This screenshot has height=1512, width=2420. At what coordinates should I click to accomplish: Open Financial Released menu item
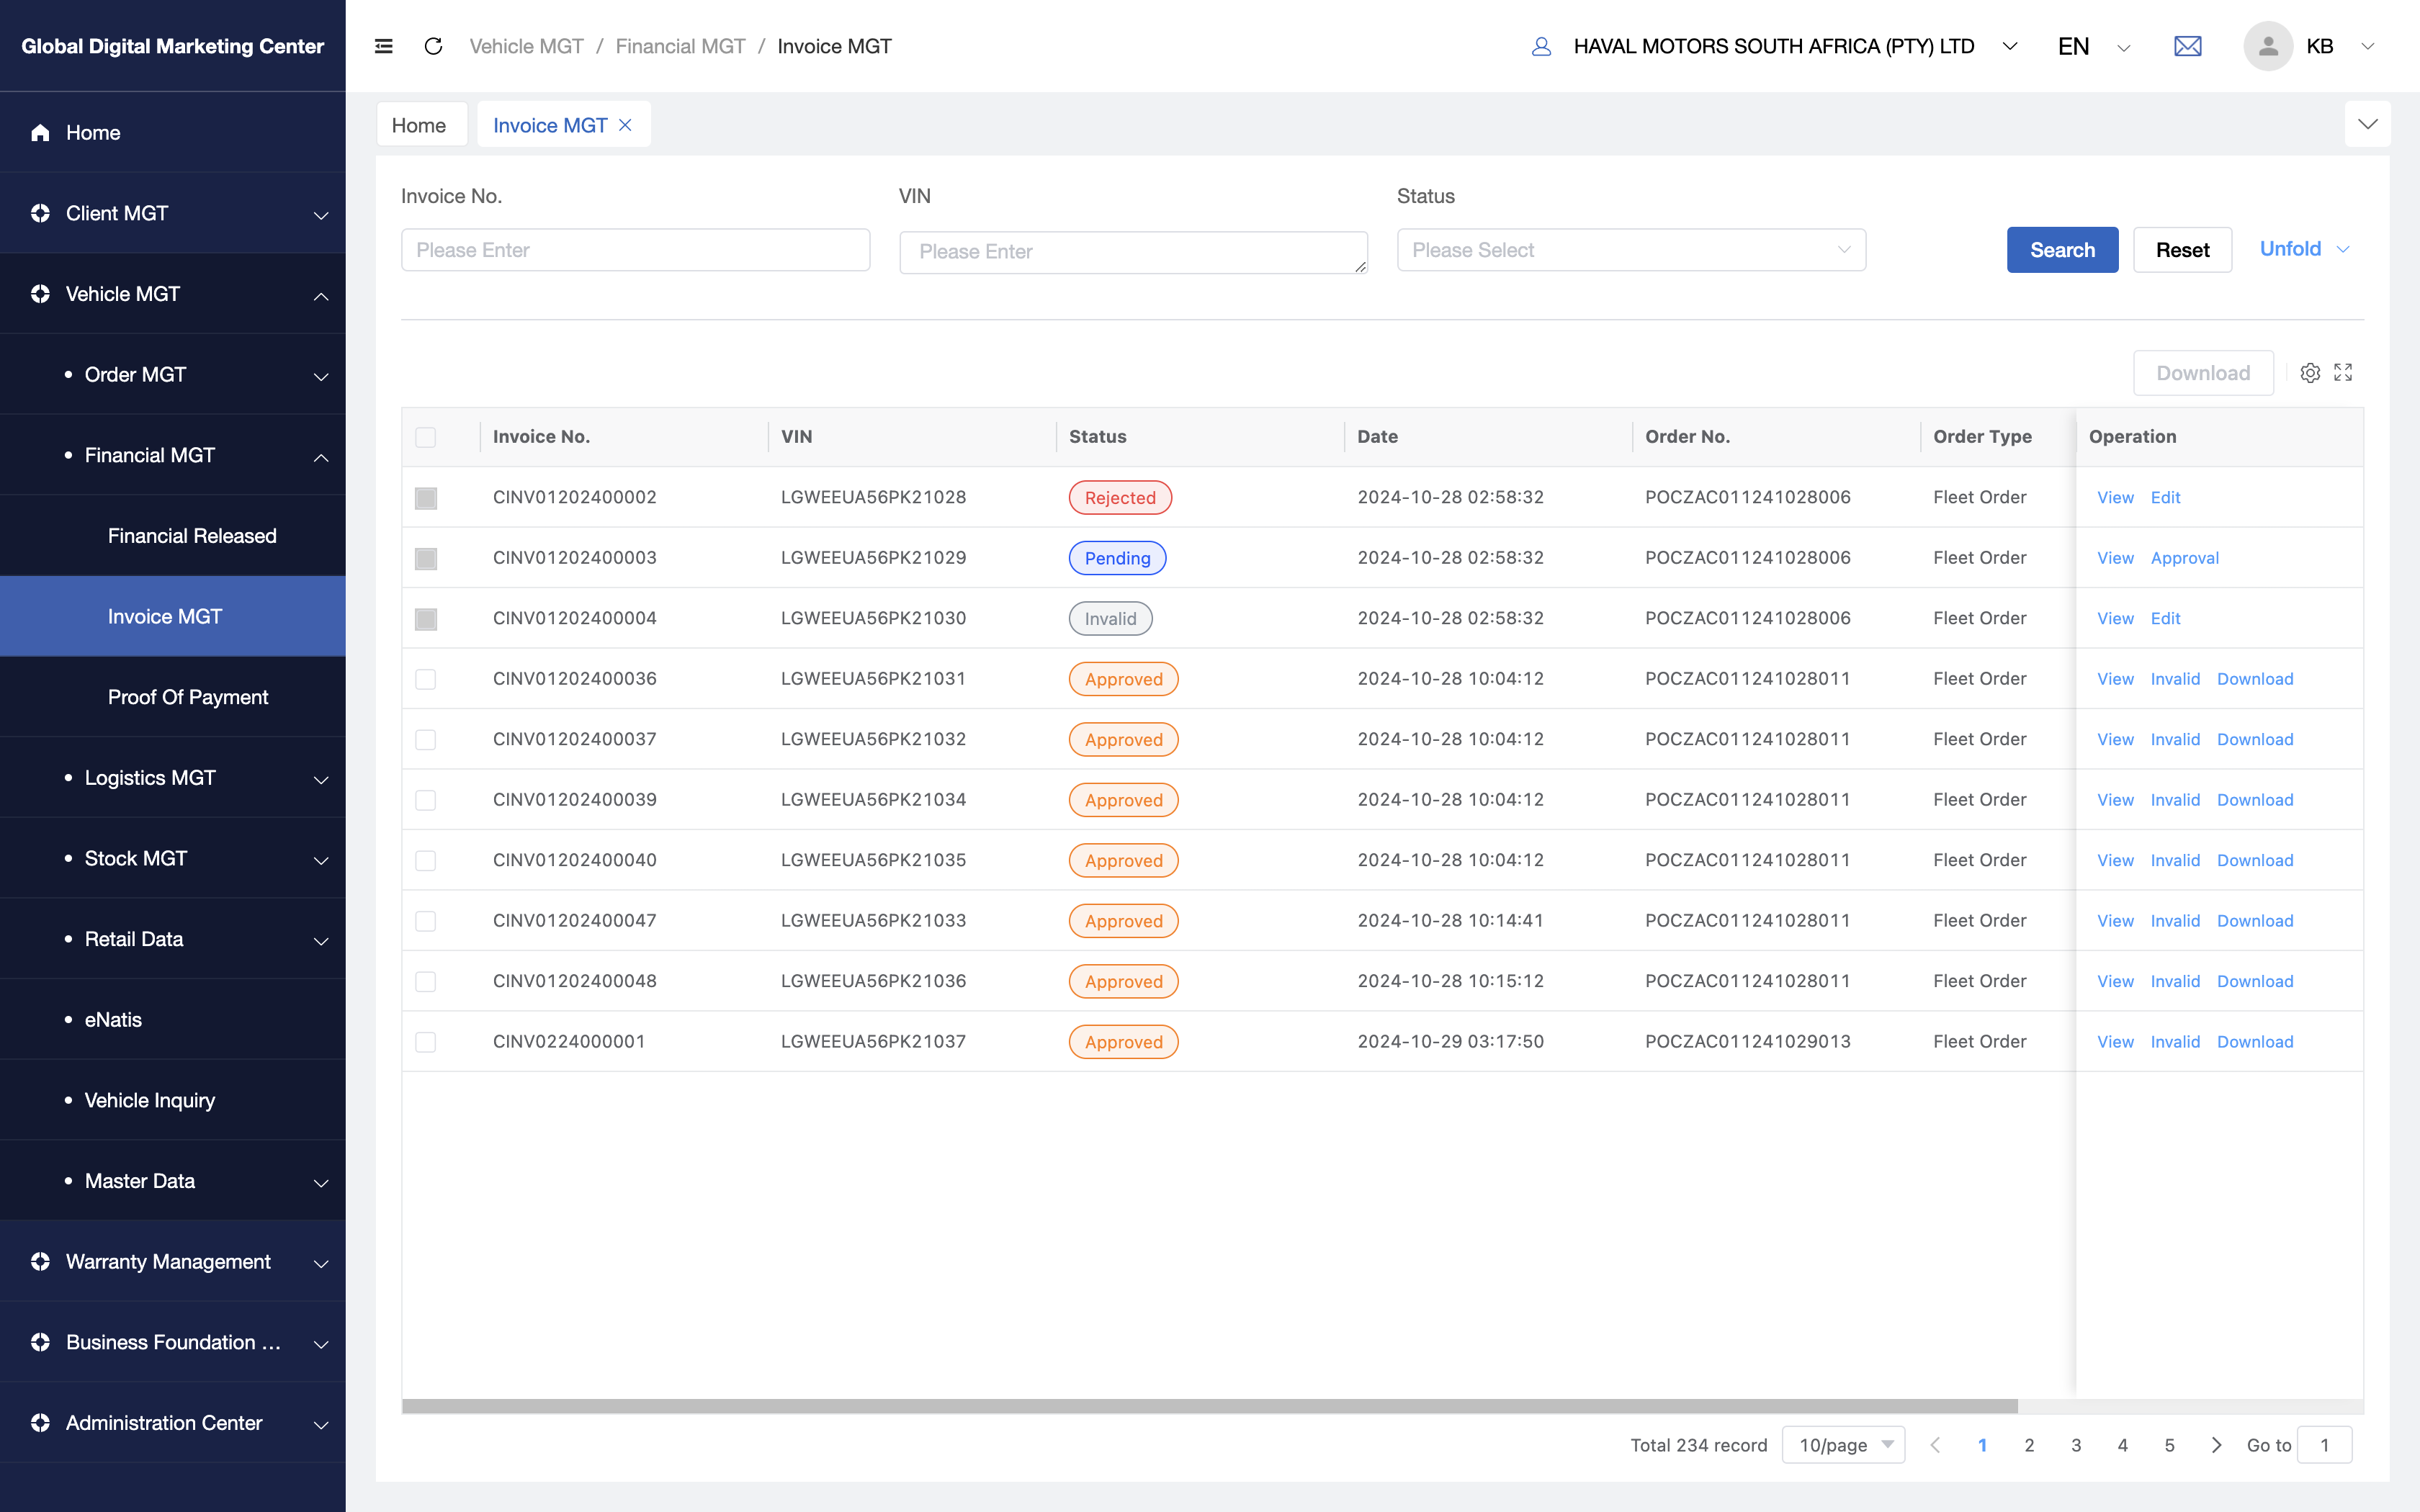tap(173, 536)
